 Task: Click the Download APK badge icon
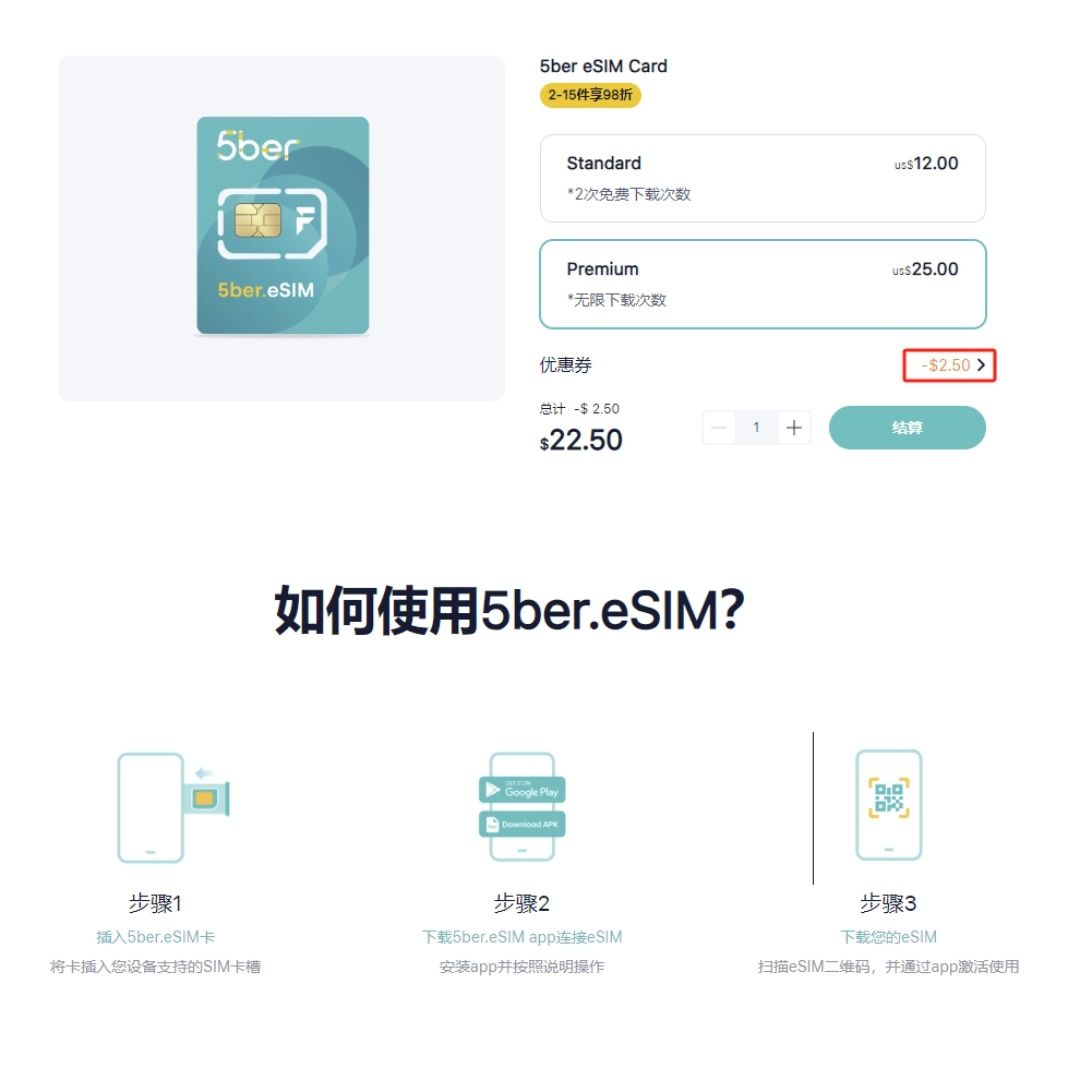522,824
